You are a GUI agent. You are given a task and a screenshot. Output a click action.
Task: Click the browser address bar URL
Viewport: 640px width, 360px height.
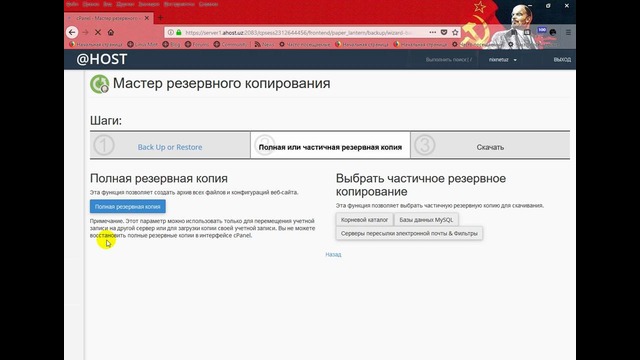[298, 32]
